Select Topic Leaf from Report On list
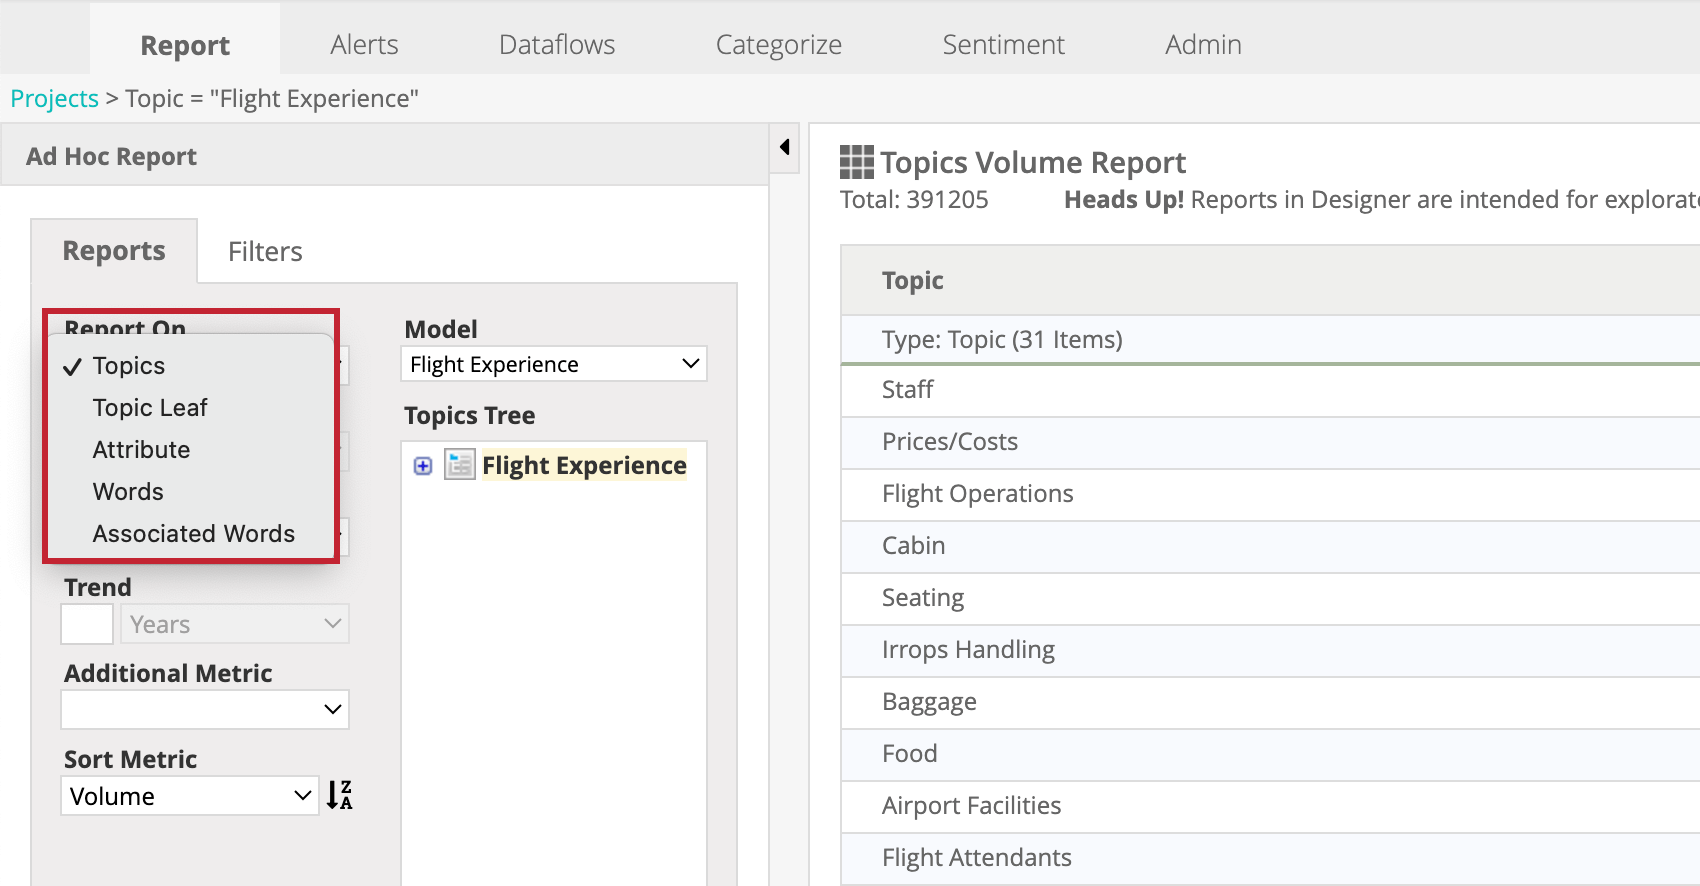 pyautogui.click(x=150, y=408)
